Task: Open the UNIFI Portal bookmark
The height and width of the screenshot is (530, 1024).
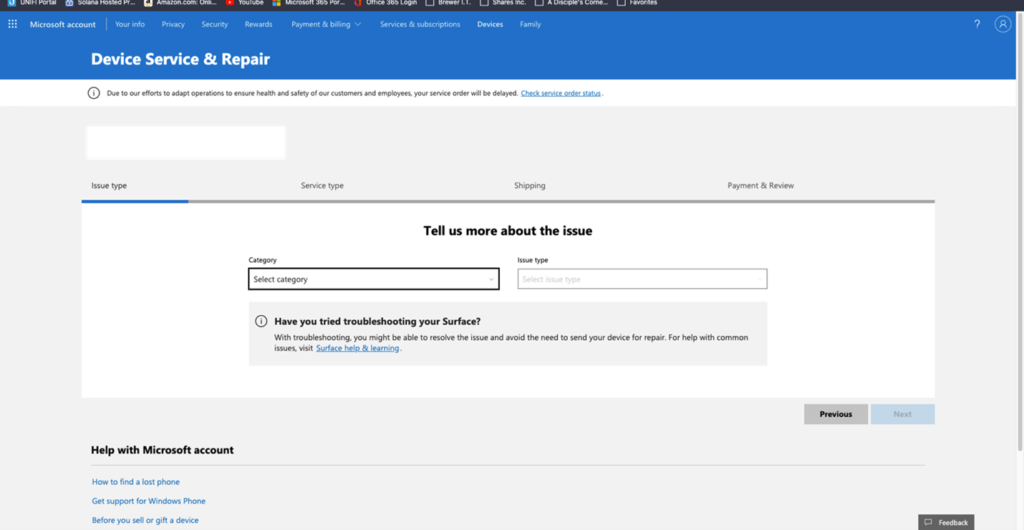Action: [32, 3]
